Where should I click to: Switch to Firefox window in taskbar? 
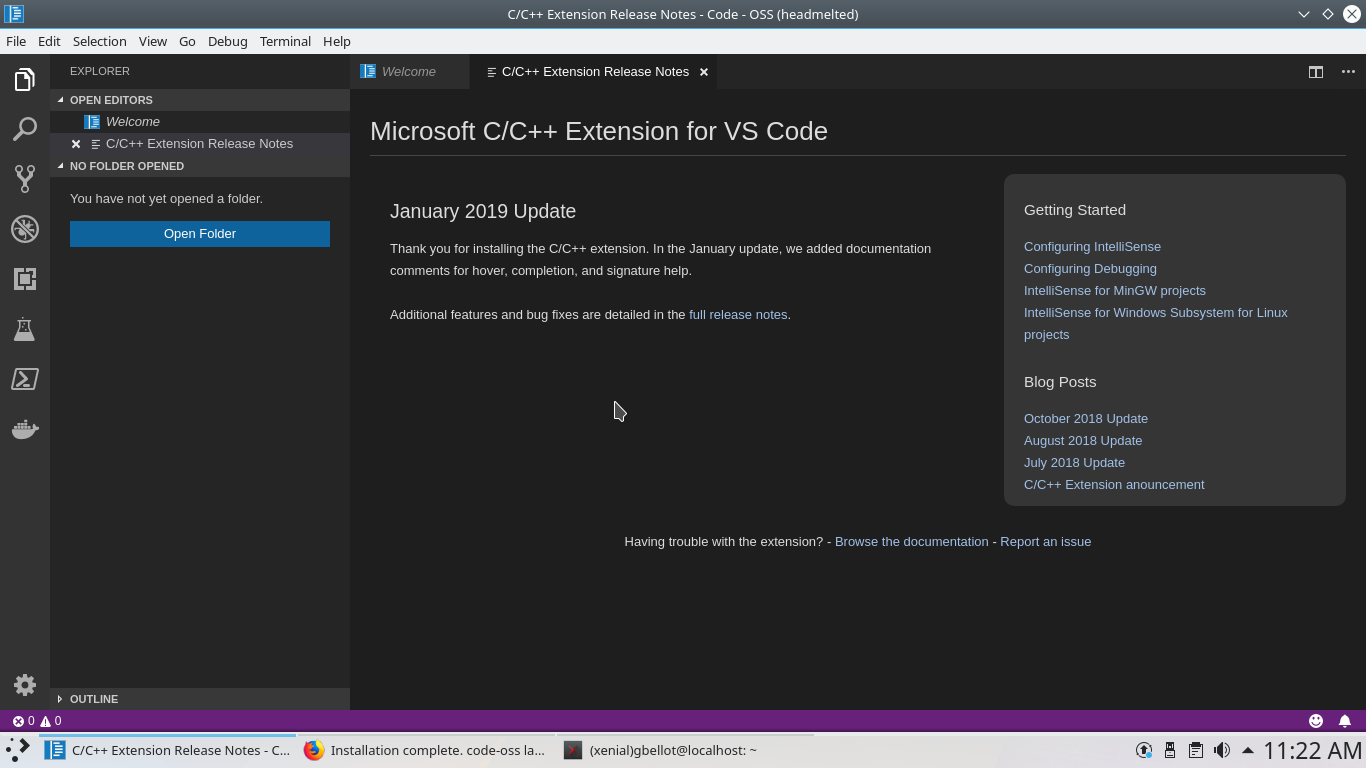pos(426,750)
